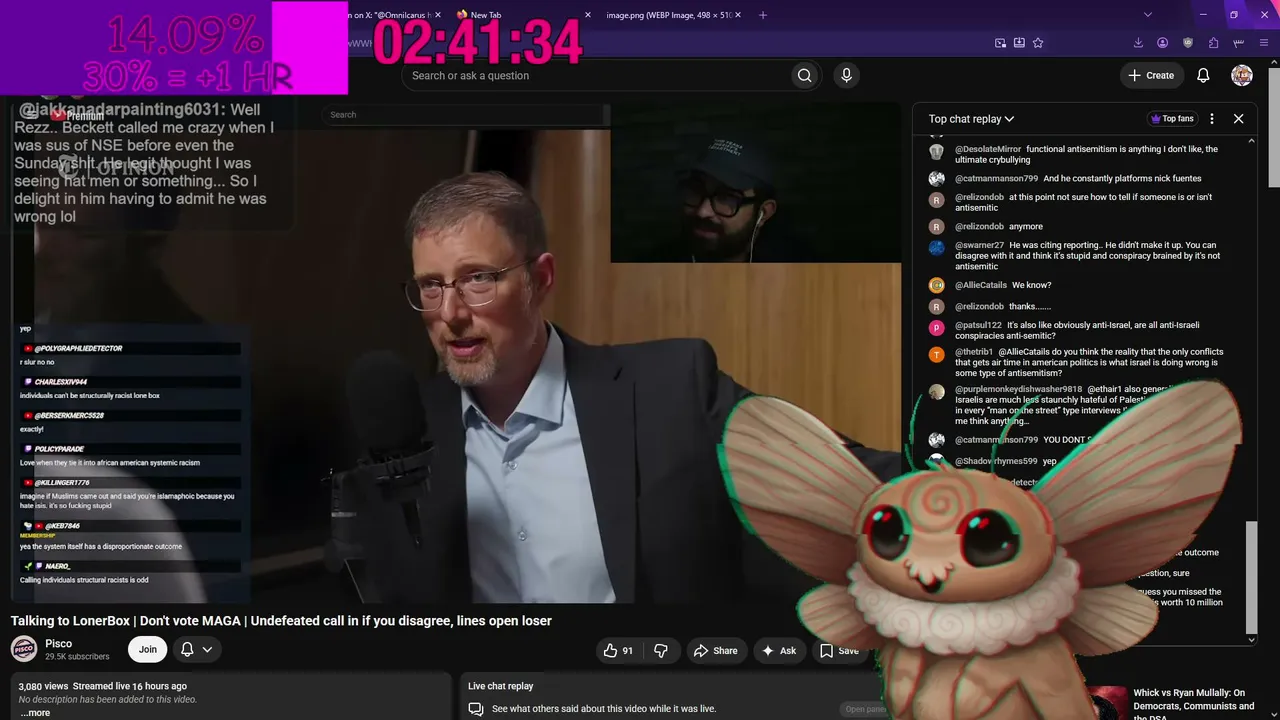Start voice search with the microphone icon

point(846,75)
